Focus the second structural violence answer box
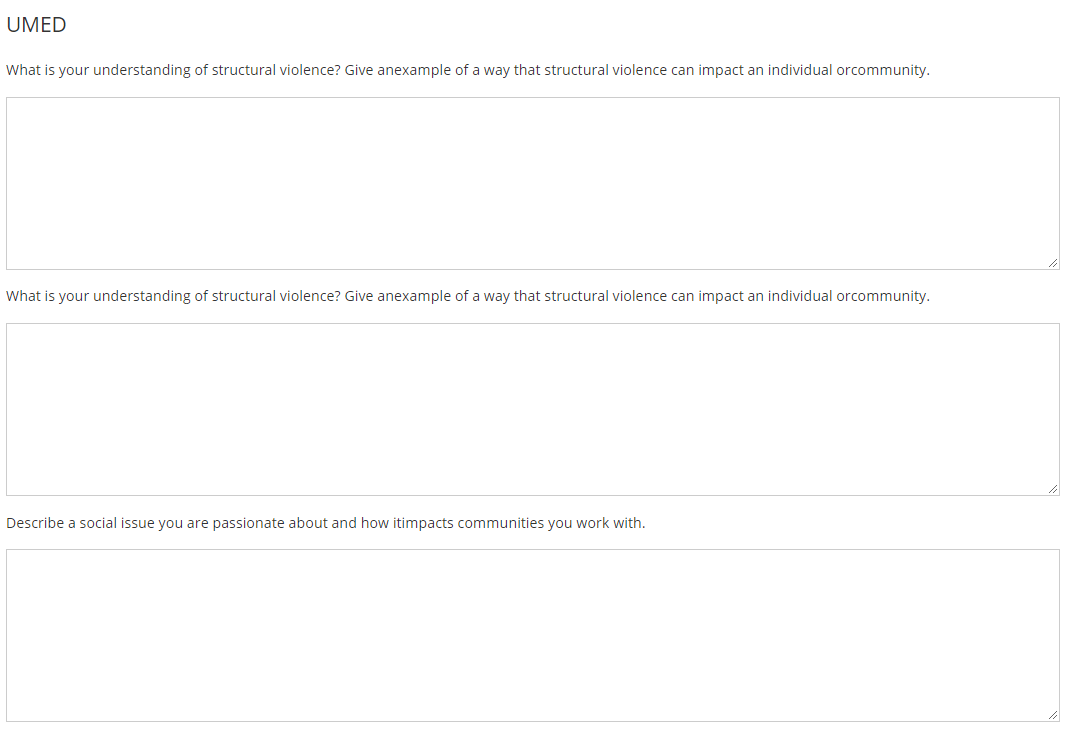Screen dimensions: 1066x730 tap(533, 409)
